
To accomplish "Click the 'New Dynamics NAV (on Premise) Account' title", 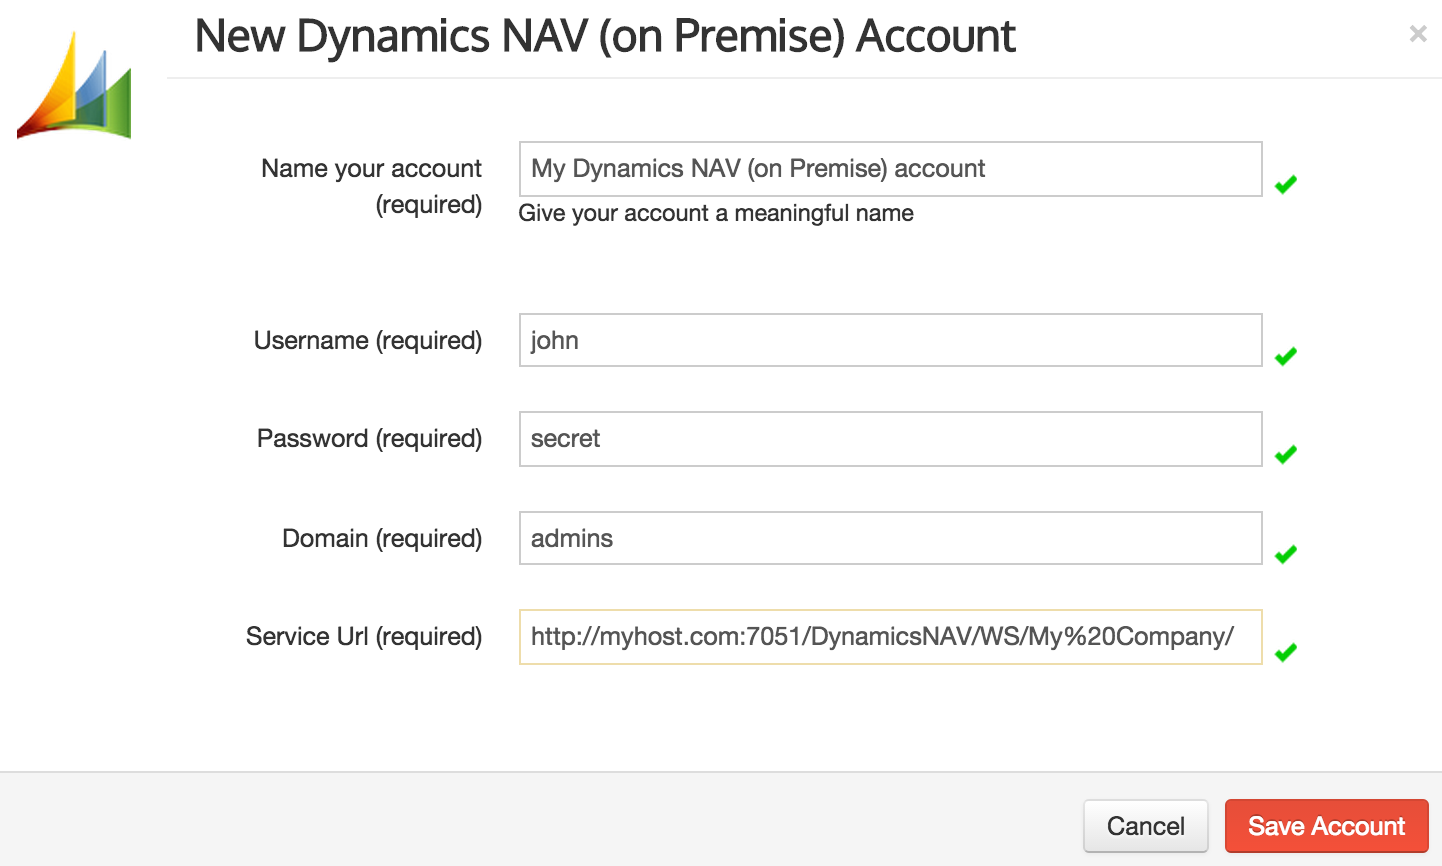I will coord(605,37).
